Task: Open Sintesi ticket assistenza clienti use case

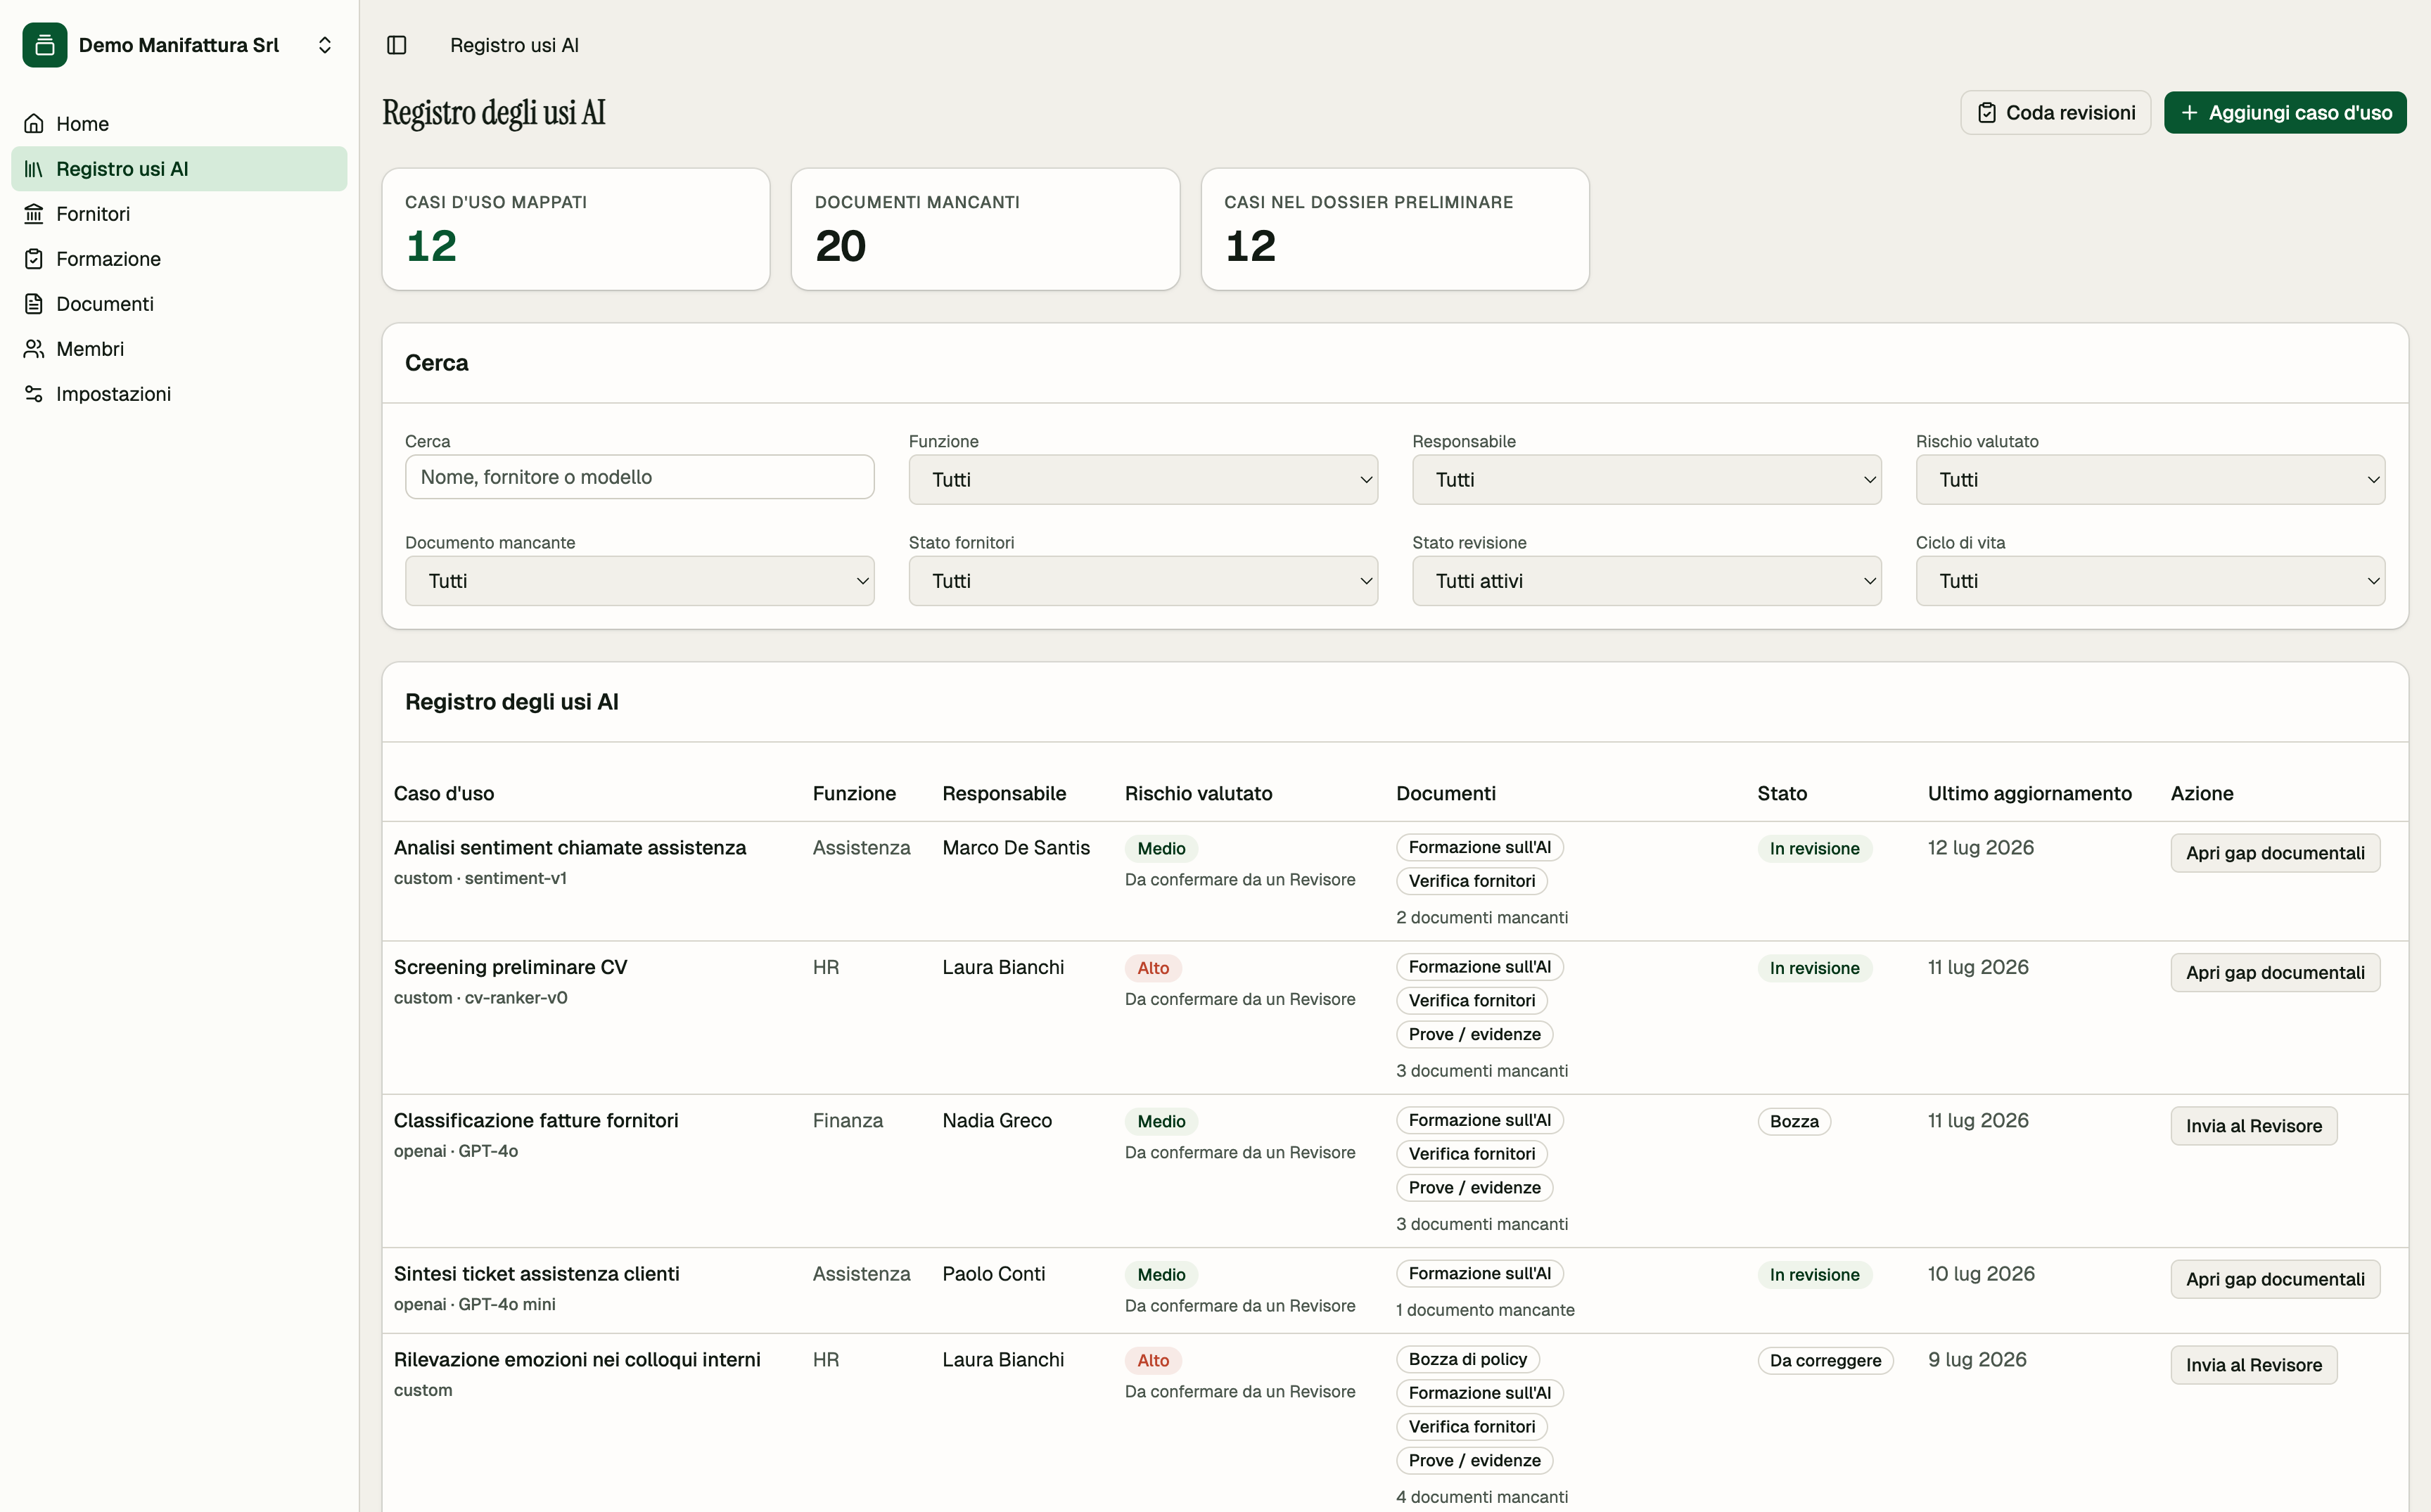Action: (537, 1274)
